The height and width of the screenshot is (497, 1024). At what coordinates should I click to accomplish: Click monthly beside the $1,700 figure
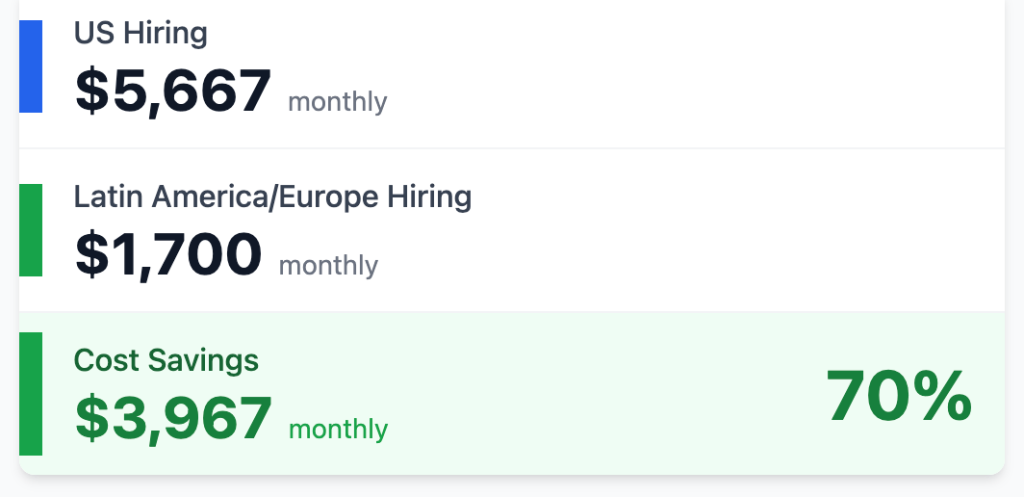(328, 266)
